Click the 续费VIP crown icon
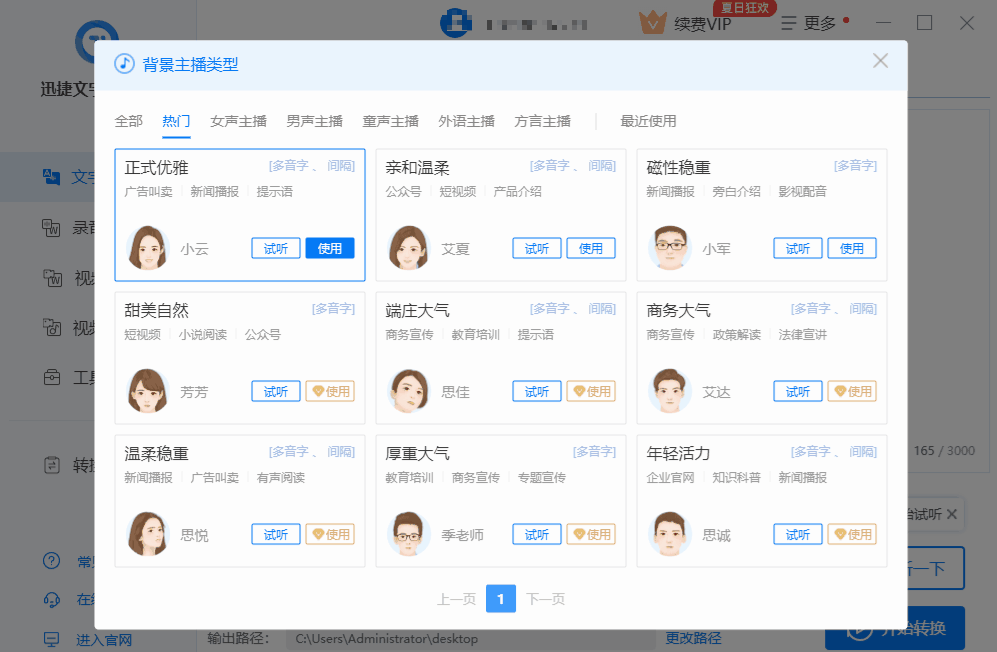This screenshot has height=652, width=997. (x=653, y=23)
